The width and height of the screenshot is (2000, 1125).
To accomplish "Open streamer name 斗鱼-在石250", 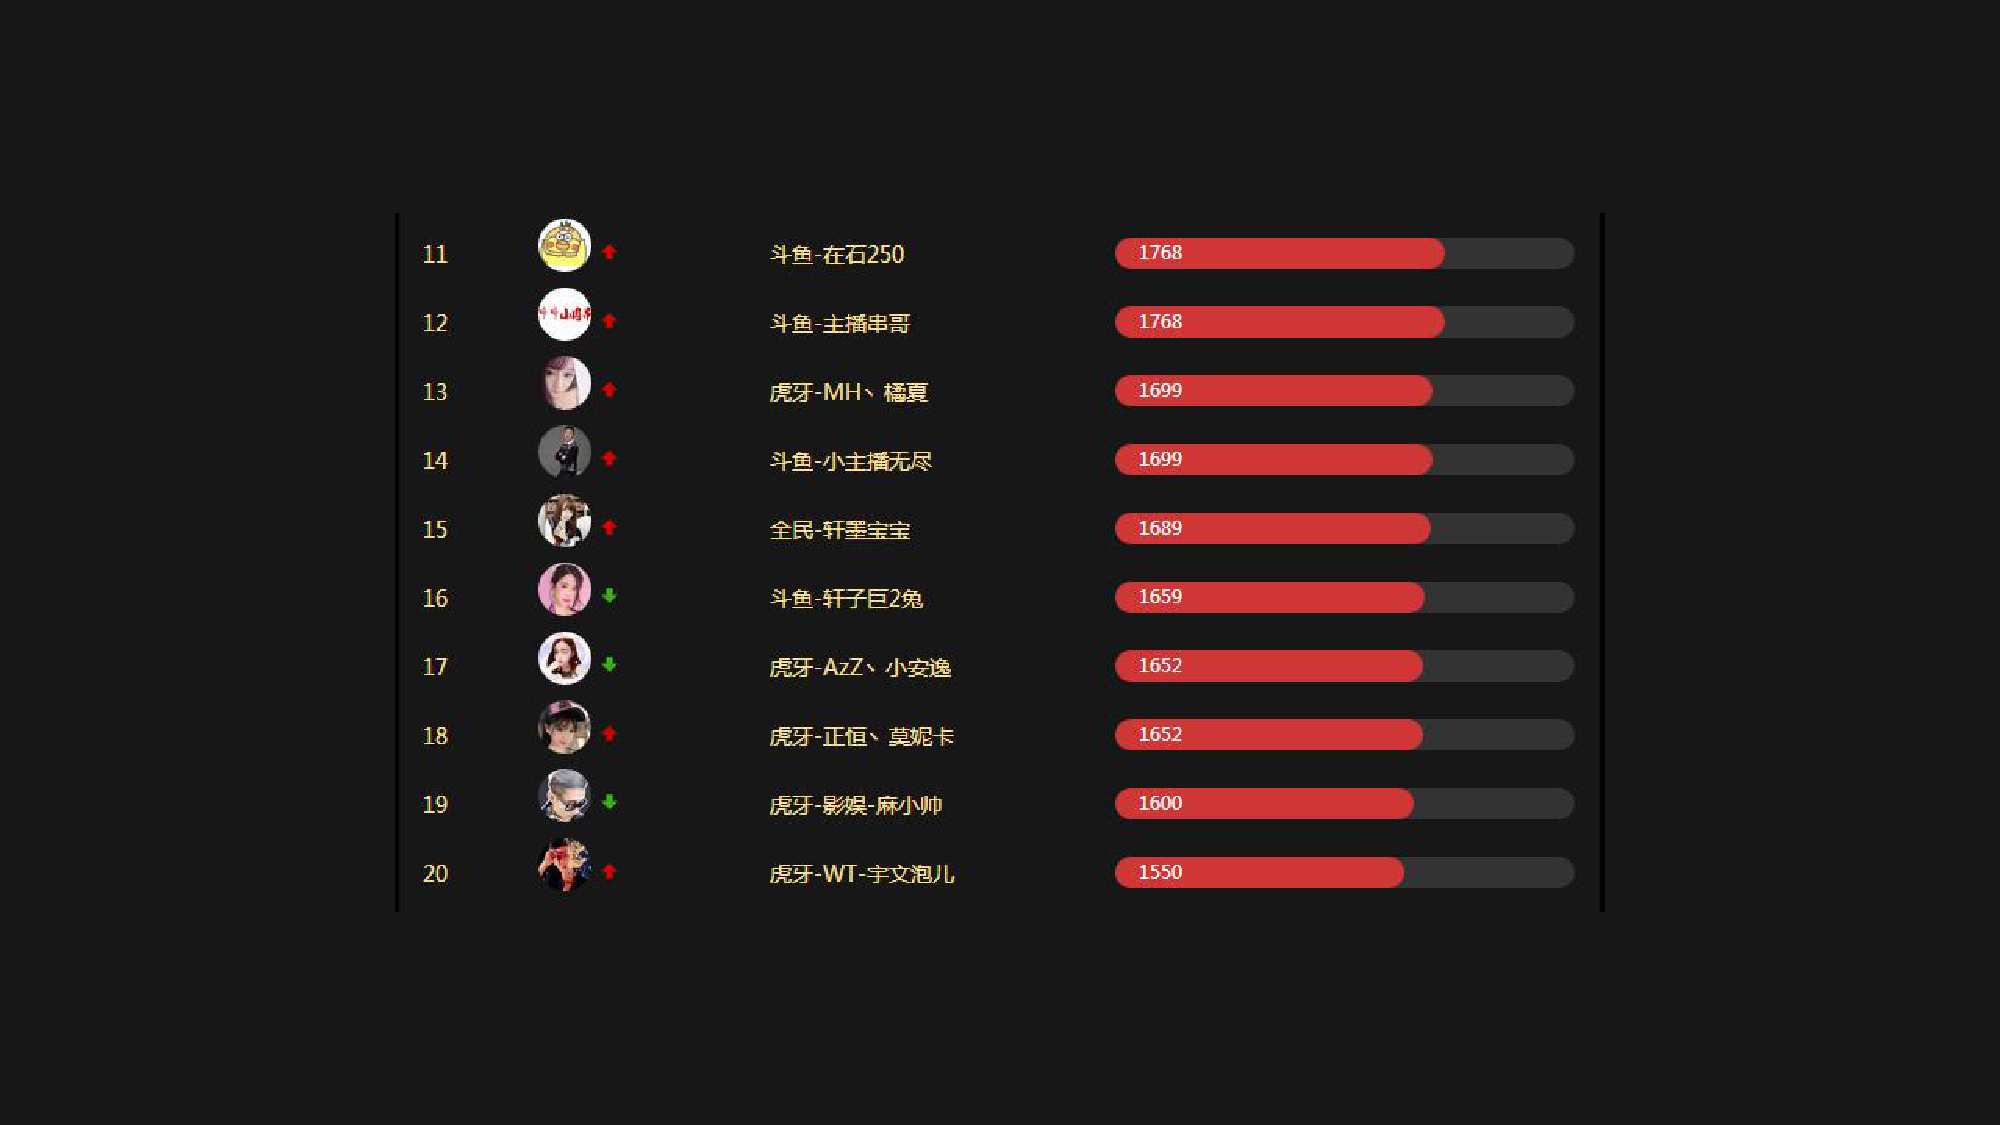I will click(837, 254).
